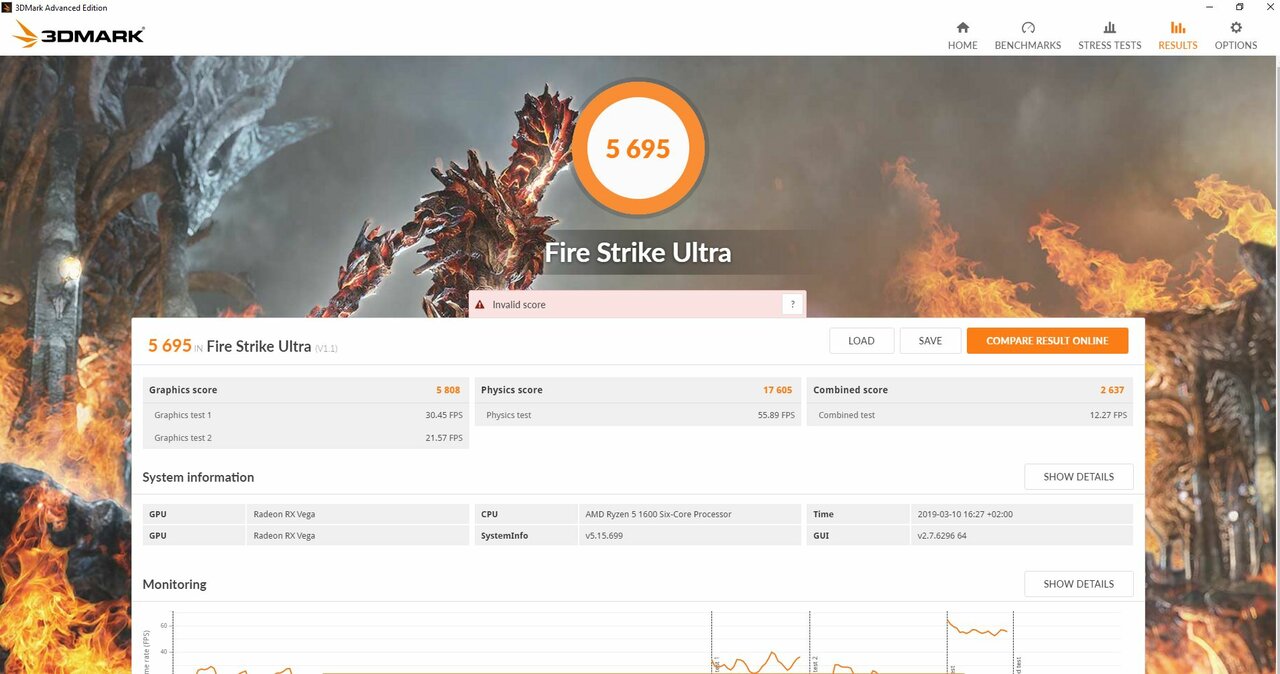Click the large 5 695 score circle

click(638, 148)
